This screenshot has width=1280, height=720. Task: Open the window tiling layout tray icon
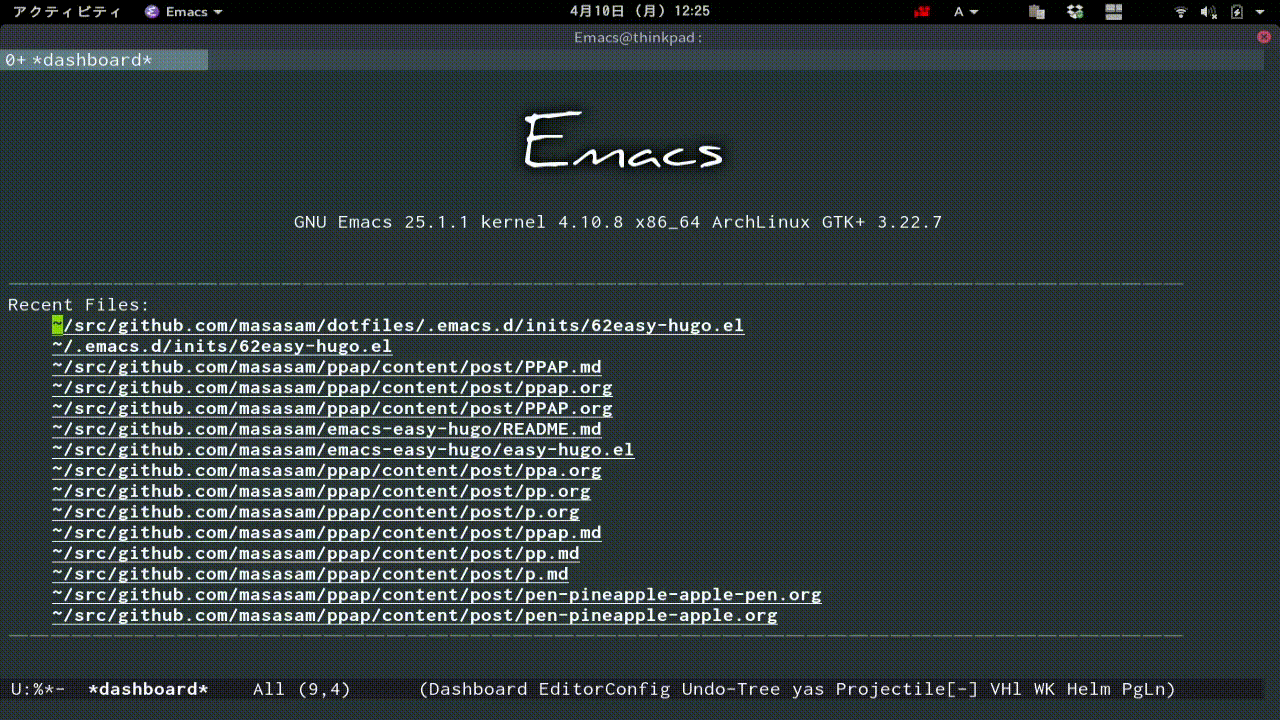tap(1114, 12)
